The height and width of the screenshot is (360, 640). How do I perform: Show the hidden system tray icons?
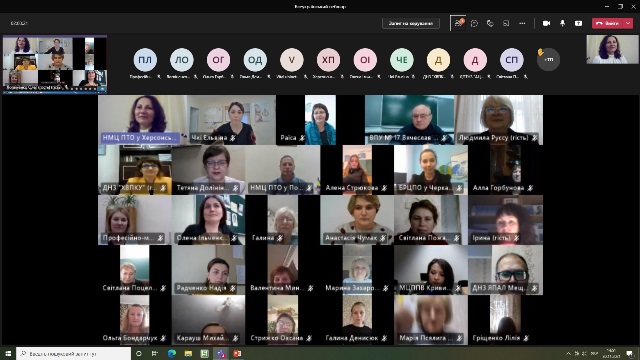click(569, 353)
